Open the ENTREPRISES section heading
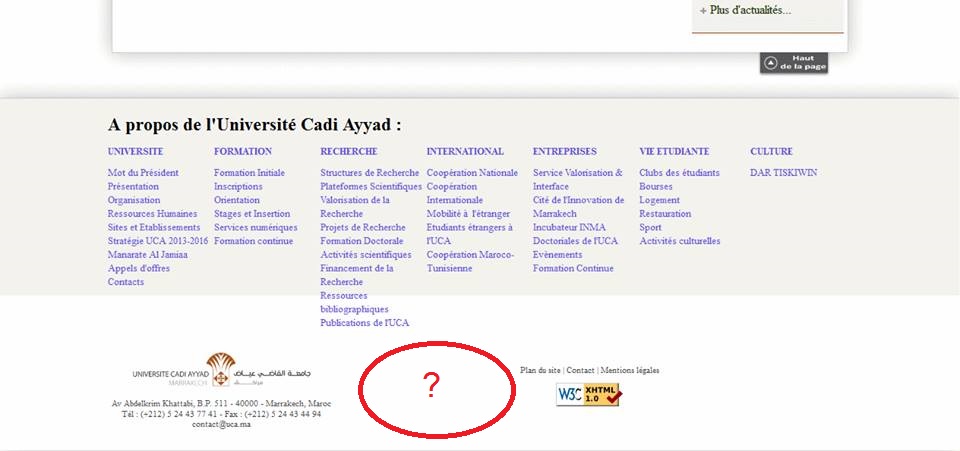The height and width of the screenshot is (451, 960). (564, 151)
